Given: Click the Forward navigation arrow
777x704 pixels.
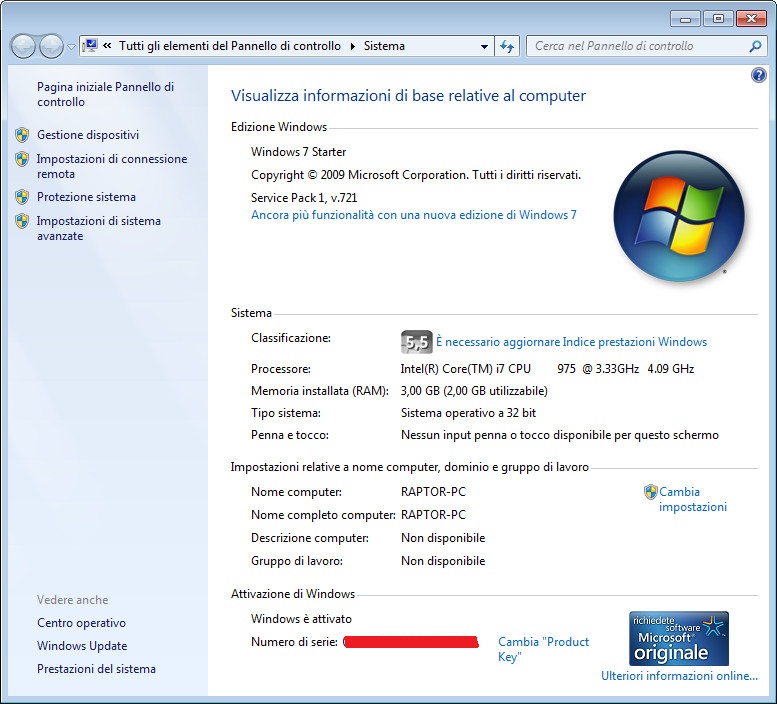Looking at the screenshot, I should 52,47.
